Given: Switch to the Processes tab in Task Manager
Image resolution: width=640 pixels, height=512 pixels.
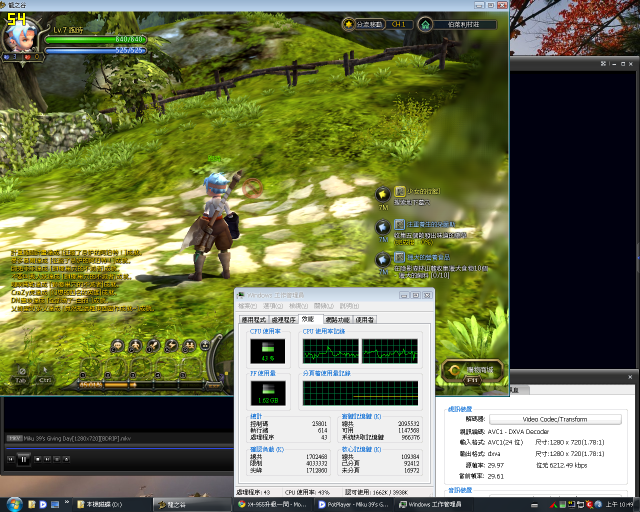Looking at the screenshot, I should point(284,320).
